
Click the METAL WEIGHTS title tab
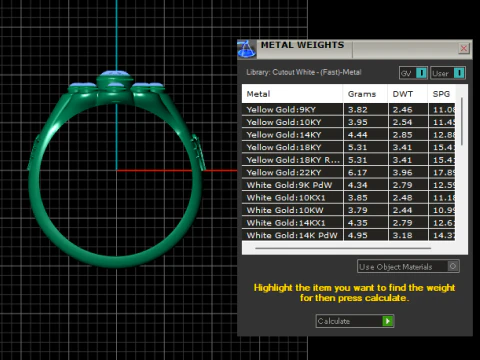[302, 45]
